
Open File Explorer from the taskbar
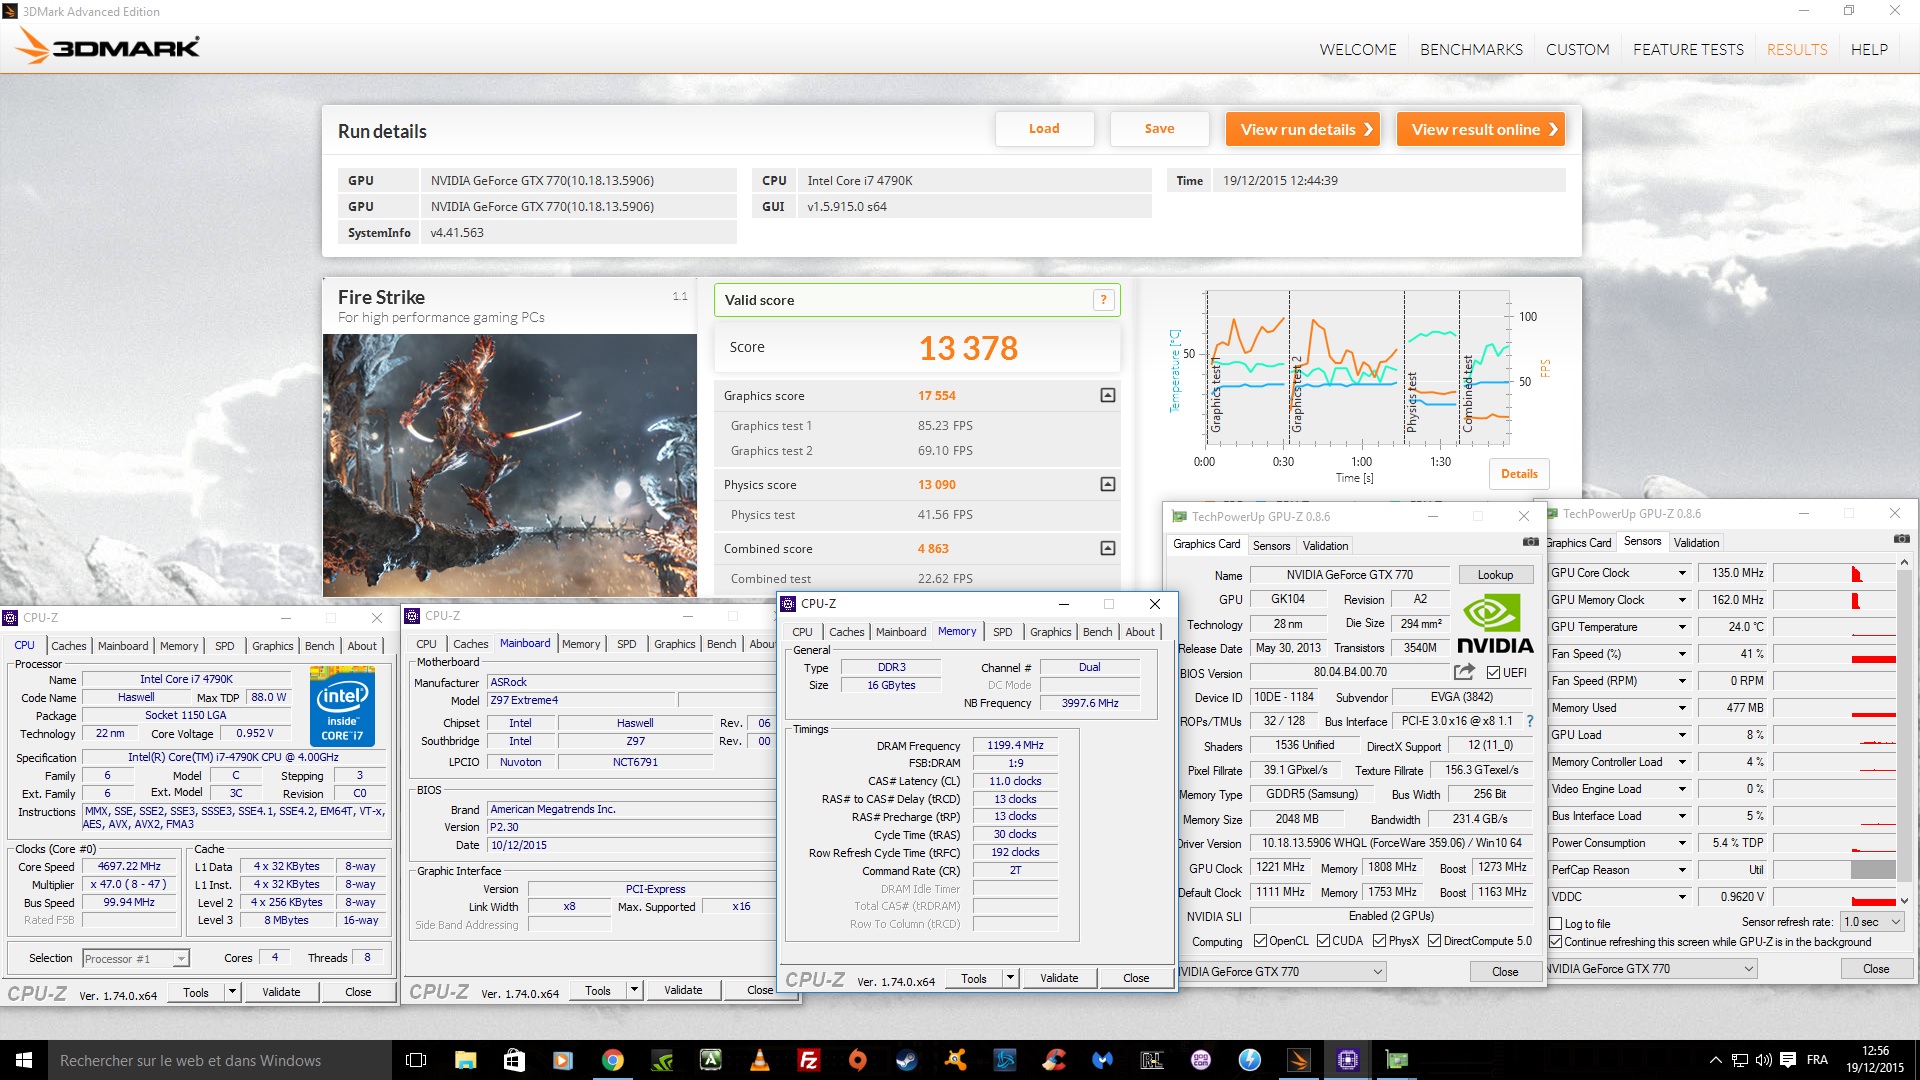pos(465,1060)
